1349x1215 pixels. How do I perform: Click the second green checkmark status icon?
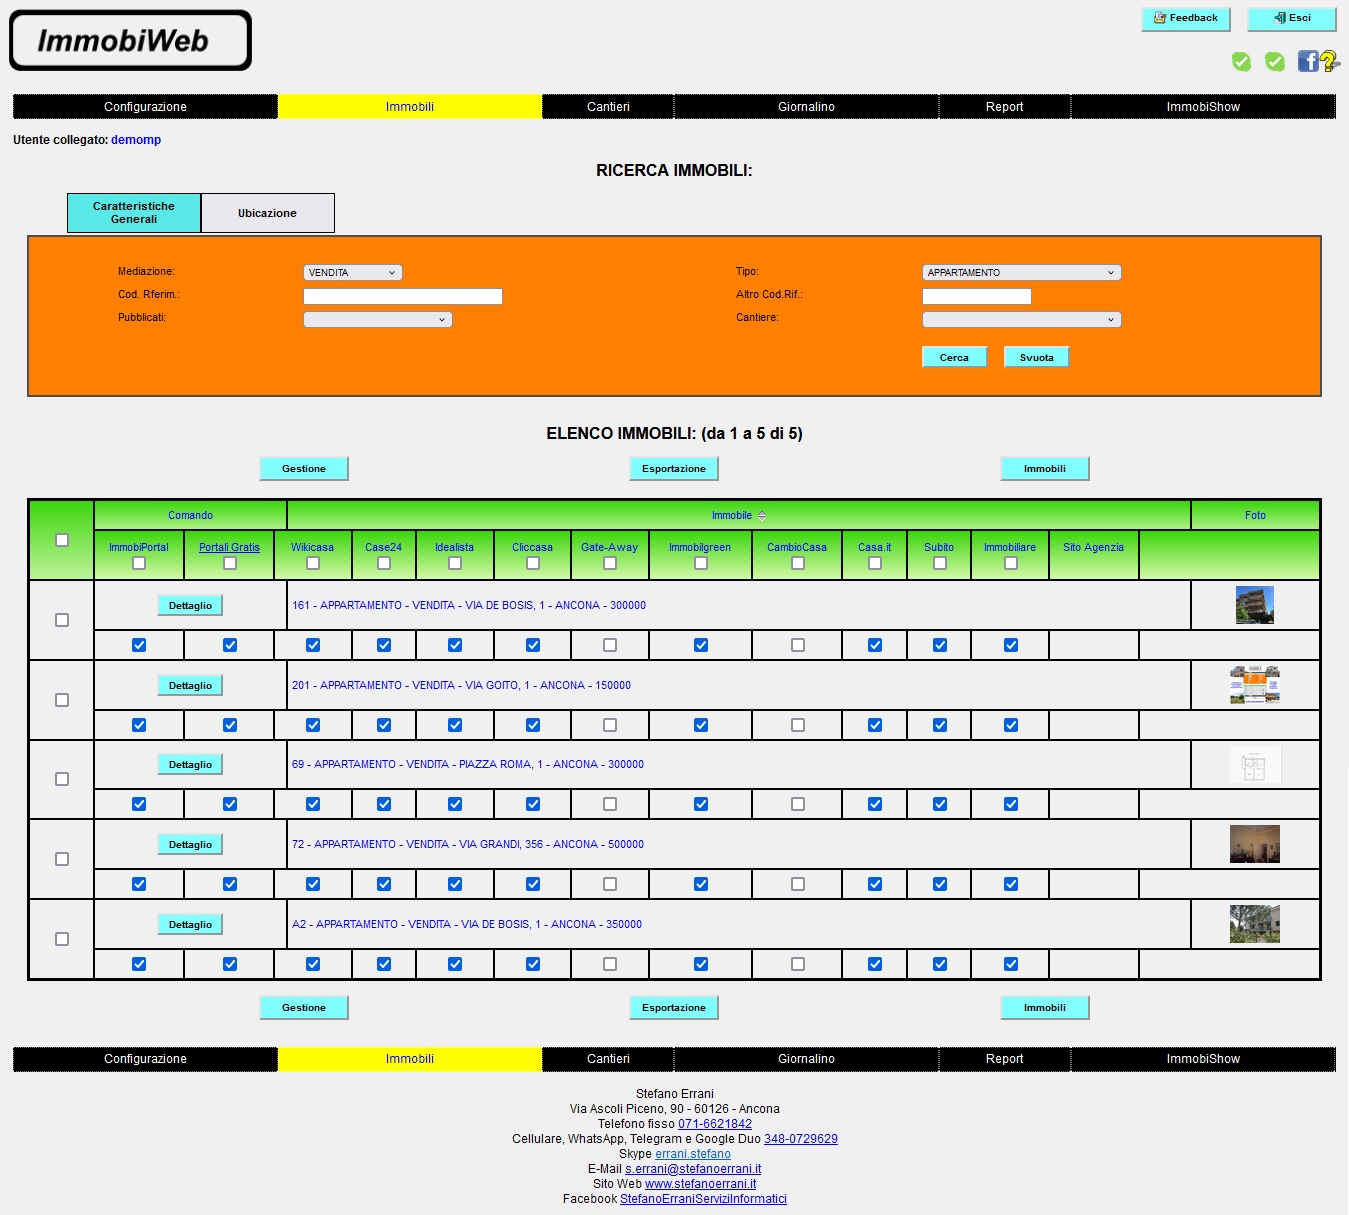coord(1275,62)
